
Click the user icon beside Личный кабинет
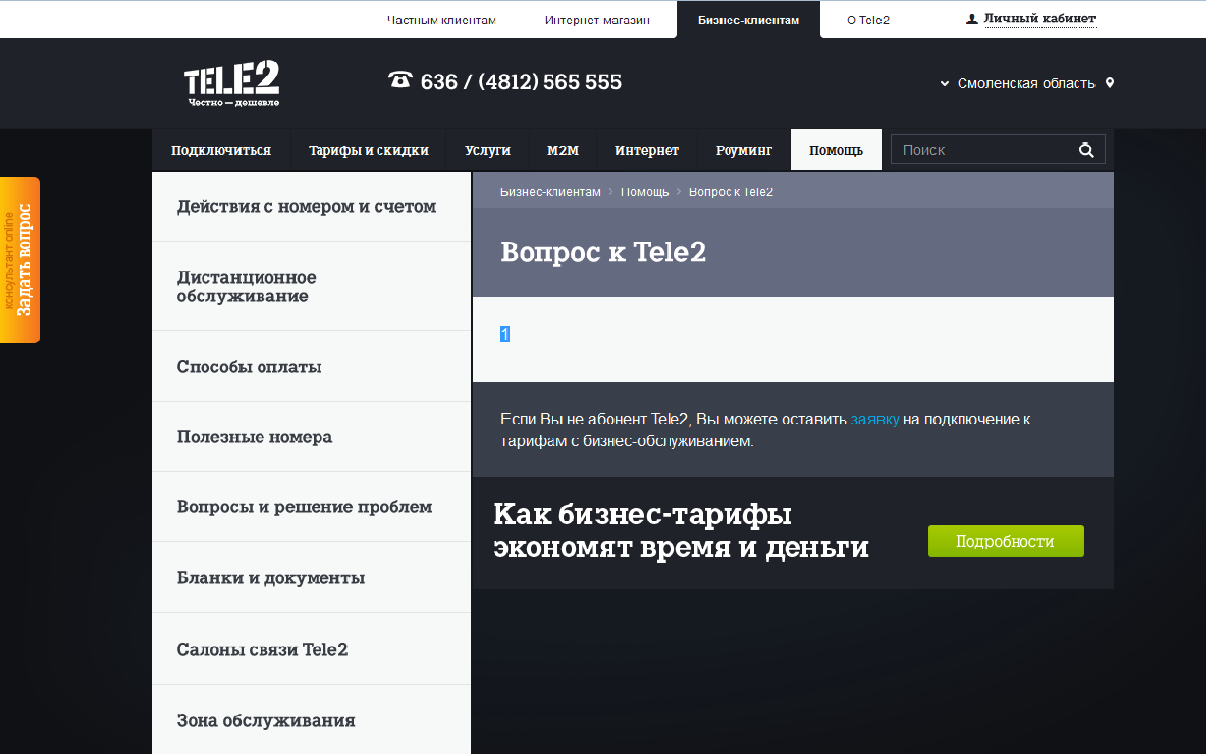[971, 19]
